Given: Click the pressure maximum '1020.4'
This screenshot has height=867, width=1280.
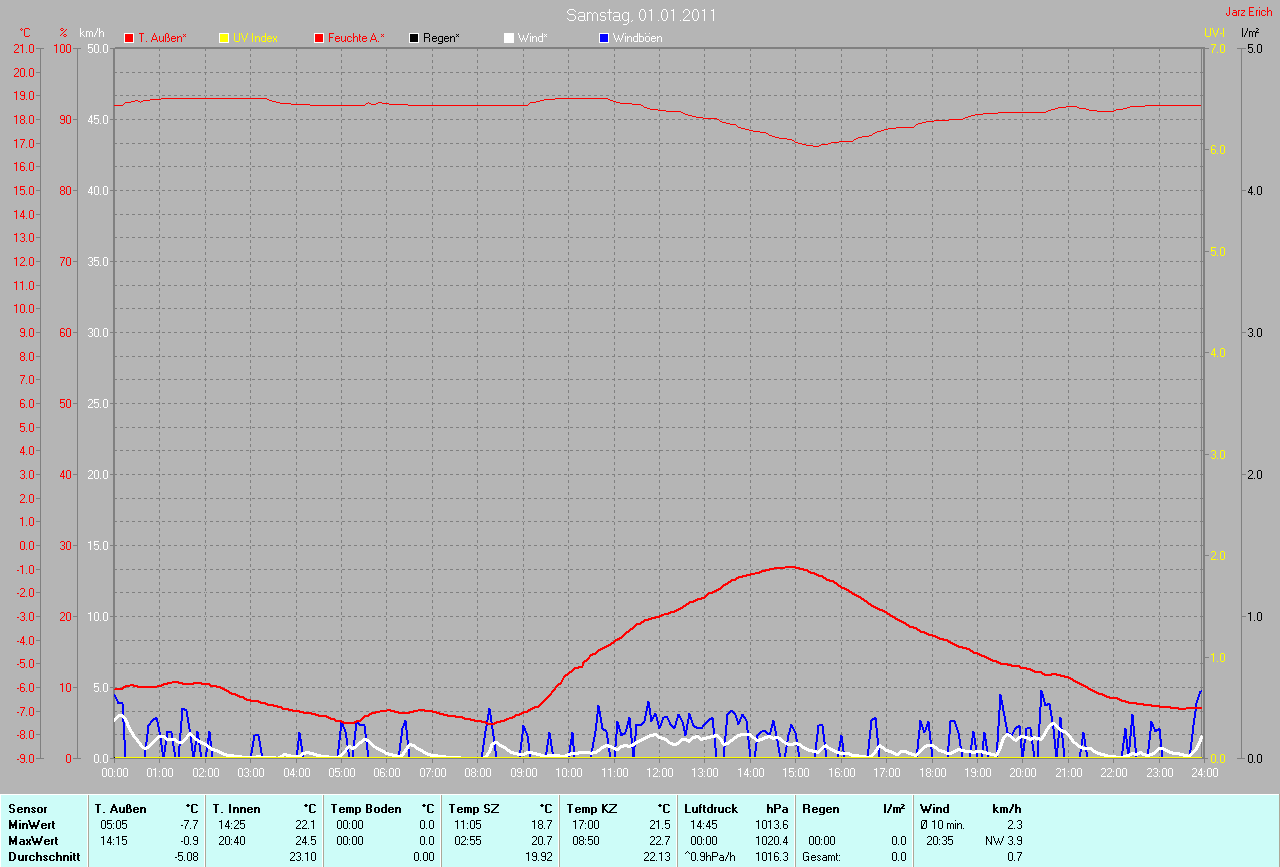Looking at the screenshot, I should [x=772, y=841].
